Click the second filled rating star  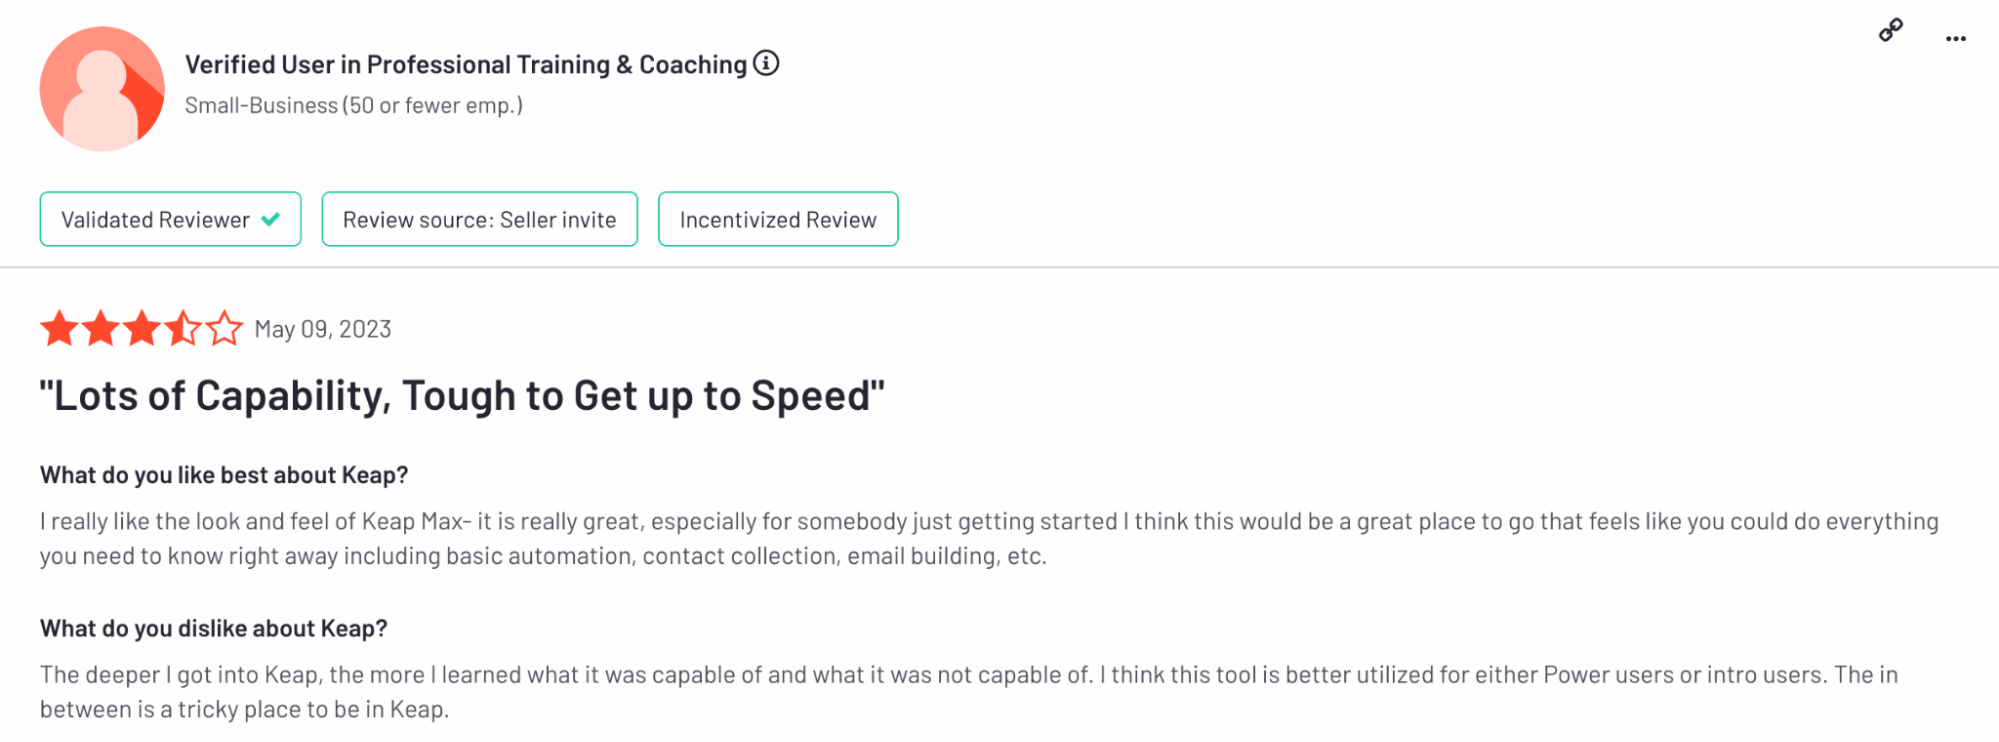101,328
